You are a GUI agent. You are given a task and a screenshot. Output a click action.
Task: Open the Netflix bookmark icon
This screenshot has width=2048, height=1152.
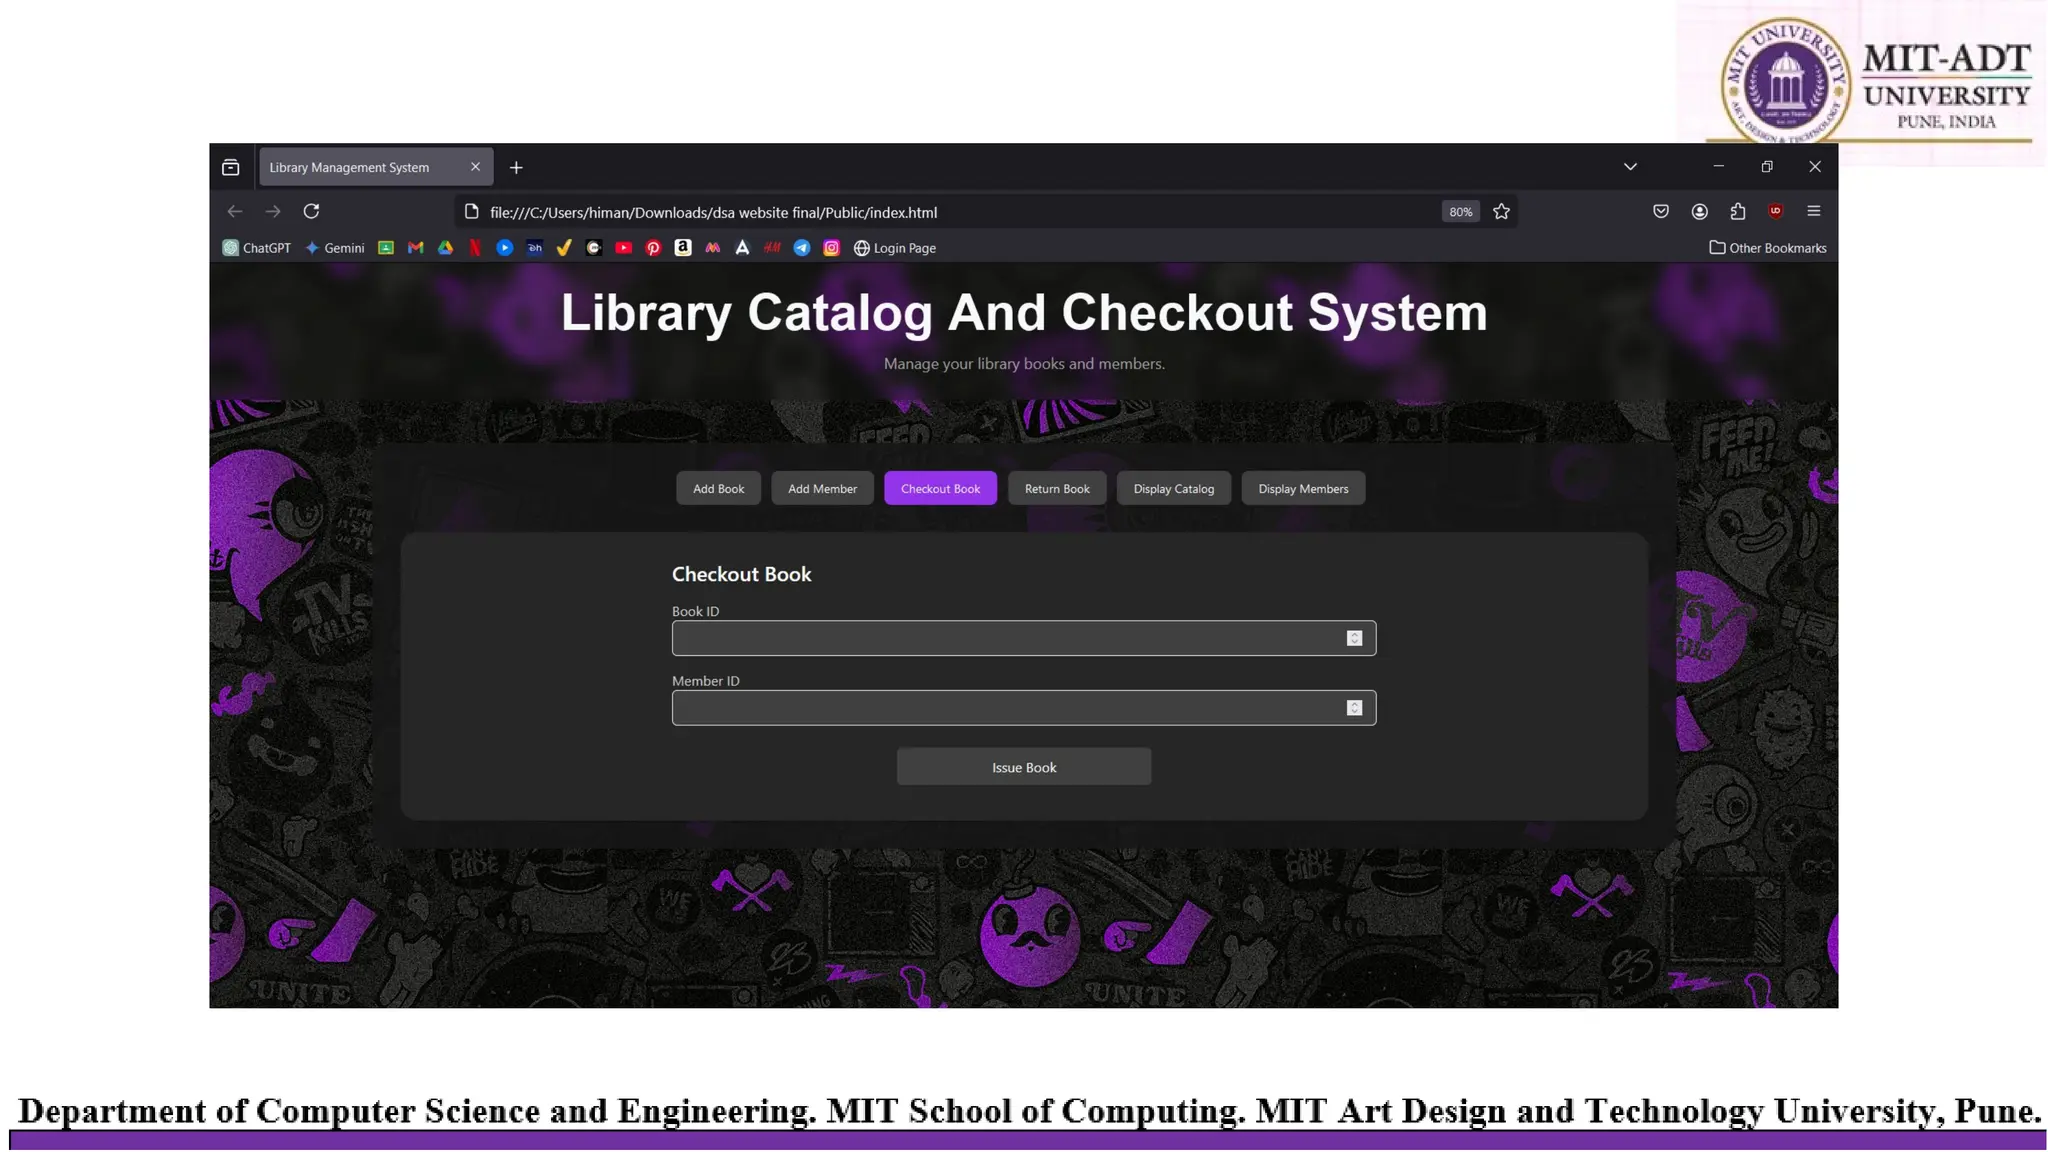point(475,248)
